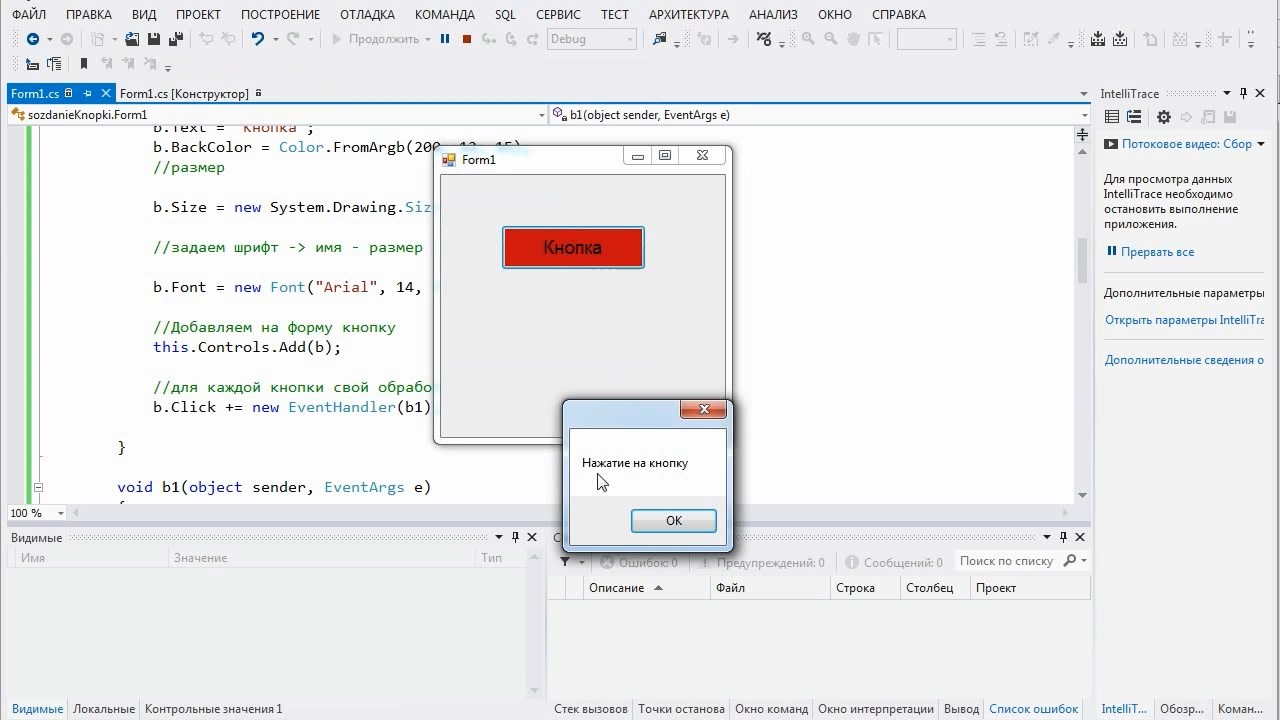
Task: Collapse the b1 method outline marker
Action: click(x=38, y=487)
